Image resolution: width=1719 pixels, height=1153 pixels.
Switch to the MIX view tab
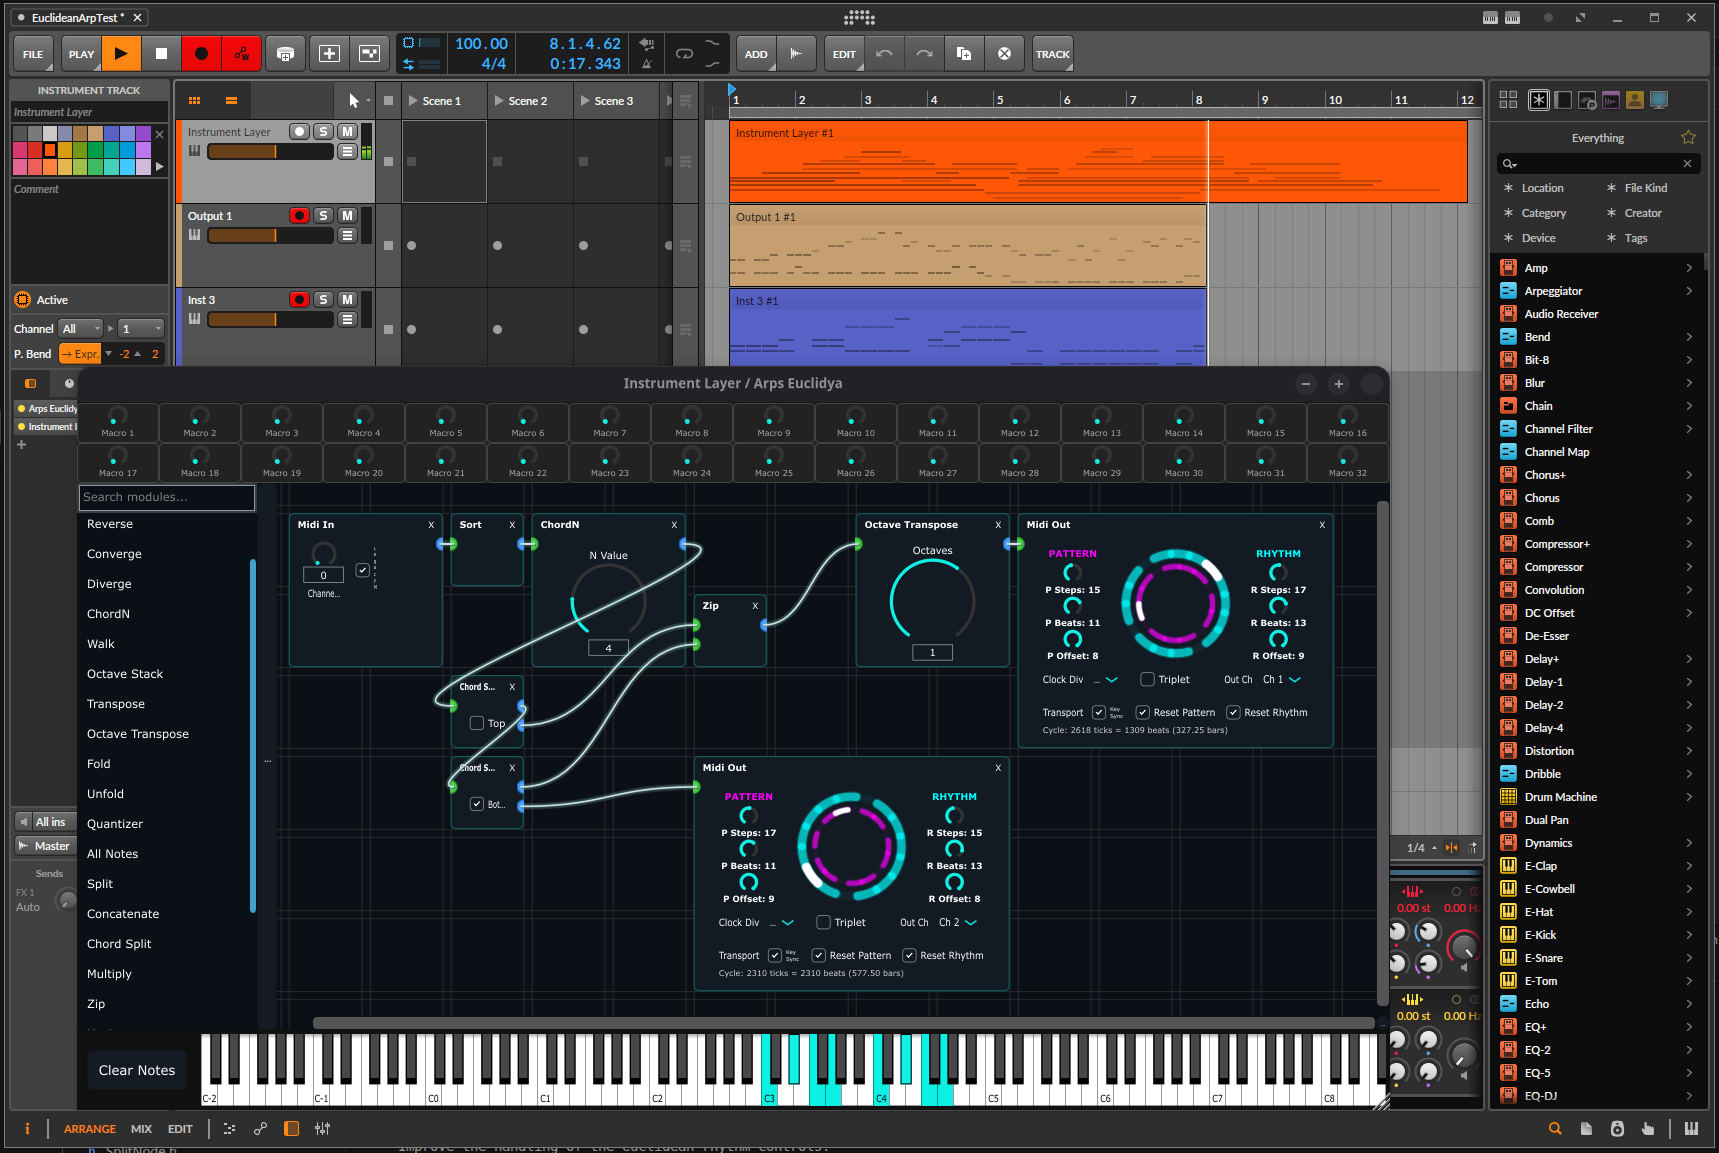tap(141, 1128)
